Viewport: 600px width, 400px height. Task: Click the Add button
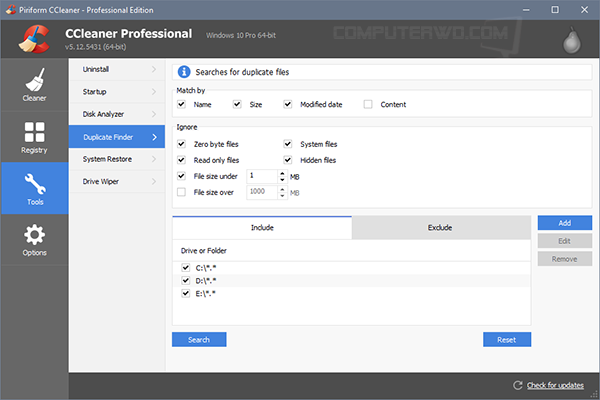click(x=564, y=223)
